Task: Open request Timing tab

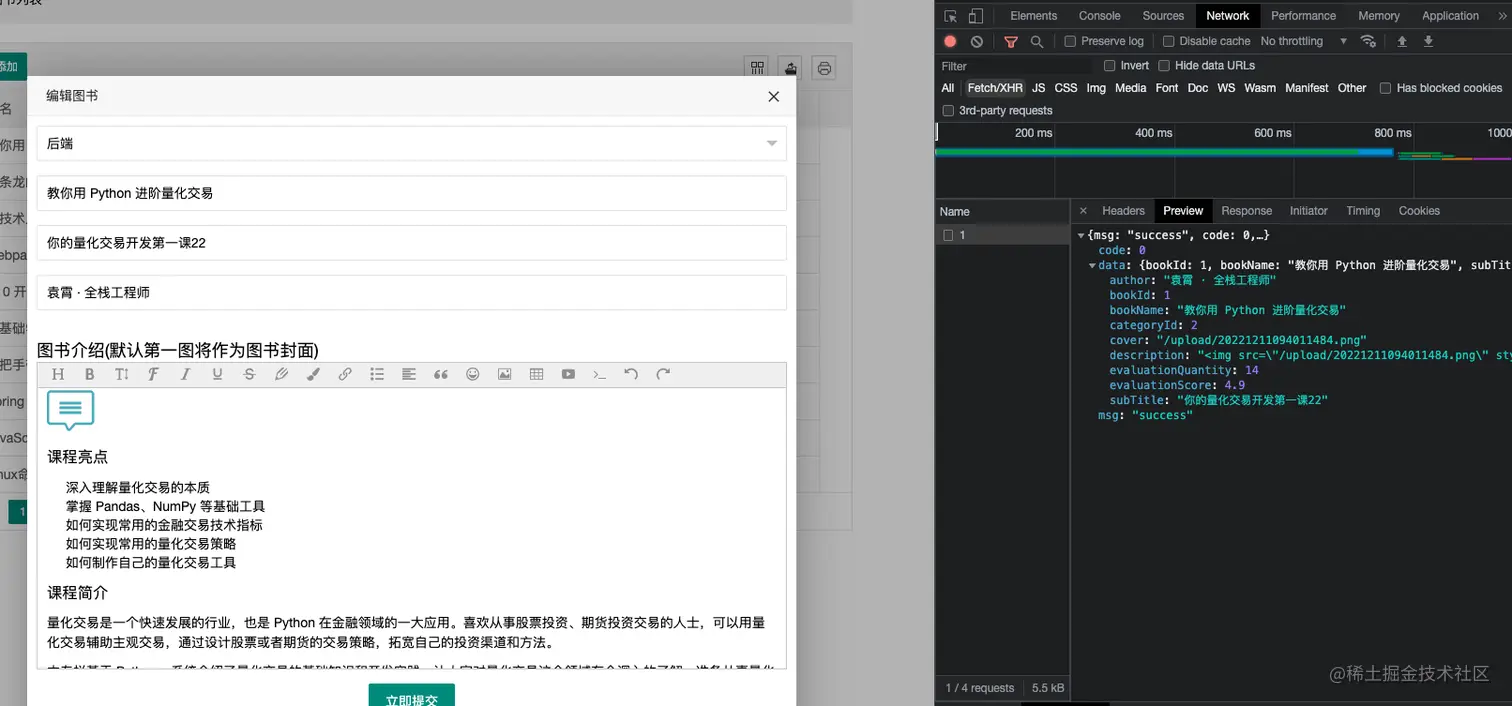Action: 1362,211
